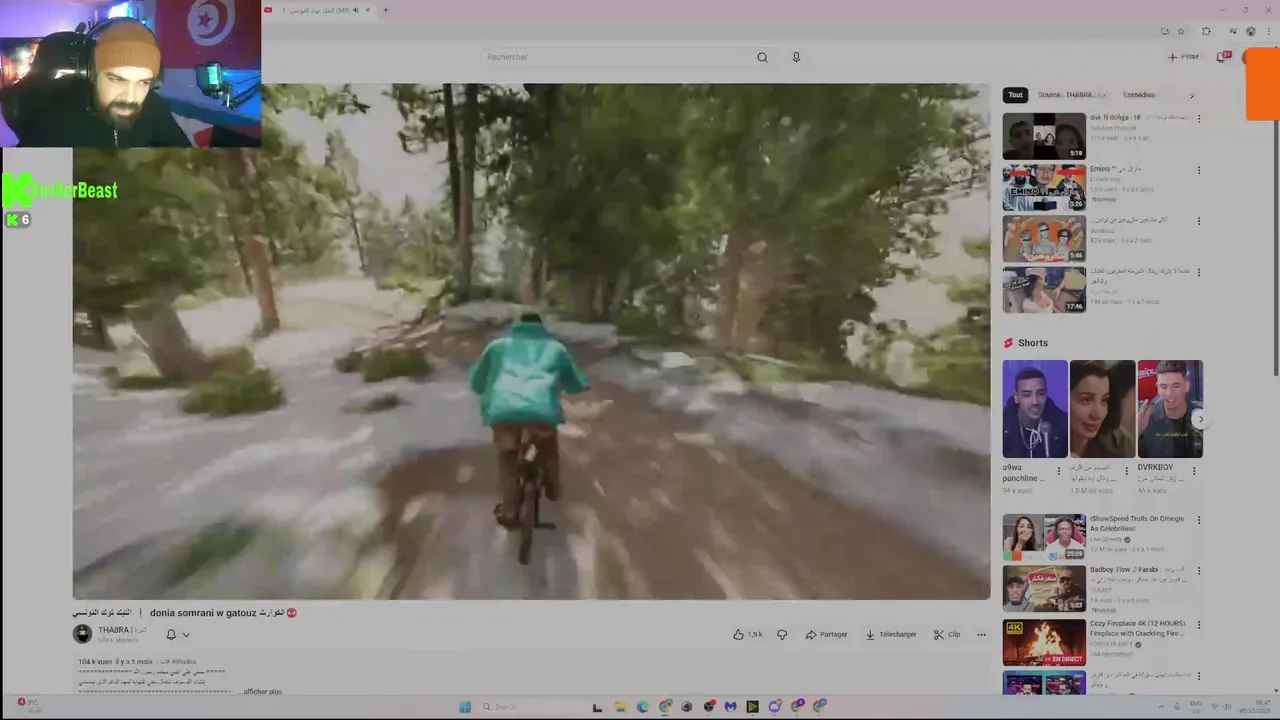Screen dimensions: 1280x720
Task: Click the main video player
Action: click(531, 341)
